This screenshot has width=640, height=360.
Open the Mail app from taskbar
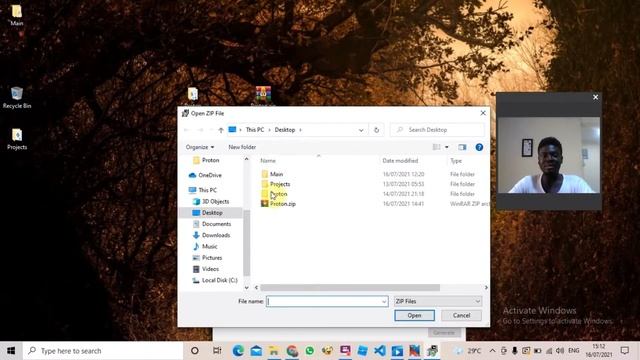256,351
